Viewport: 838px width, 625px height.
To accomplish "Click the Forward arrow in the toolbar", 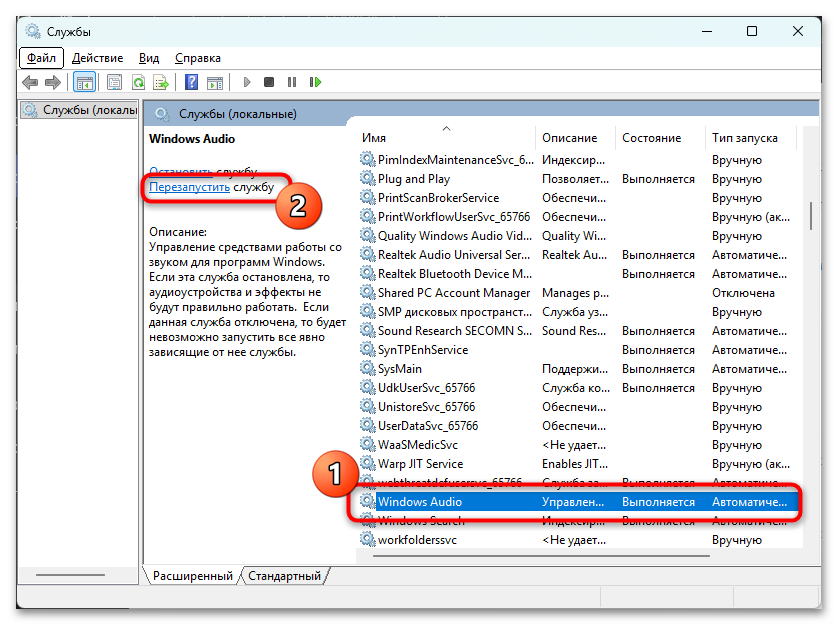I will coord(53,82).
